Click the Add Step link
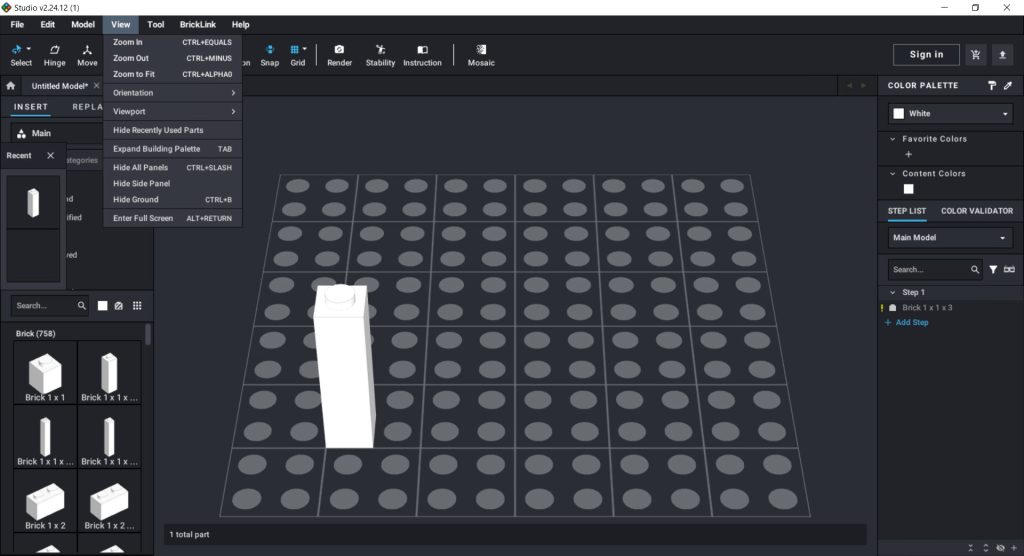 point(906,323)
